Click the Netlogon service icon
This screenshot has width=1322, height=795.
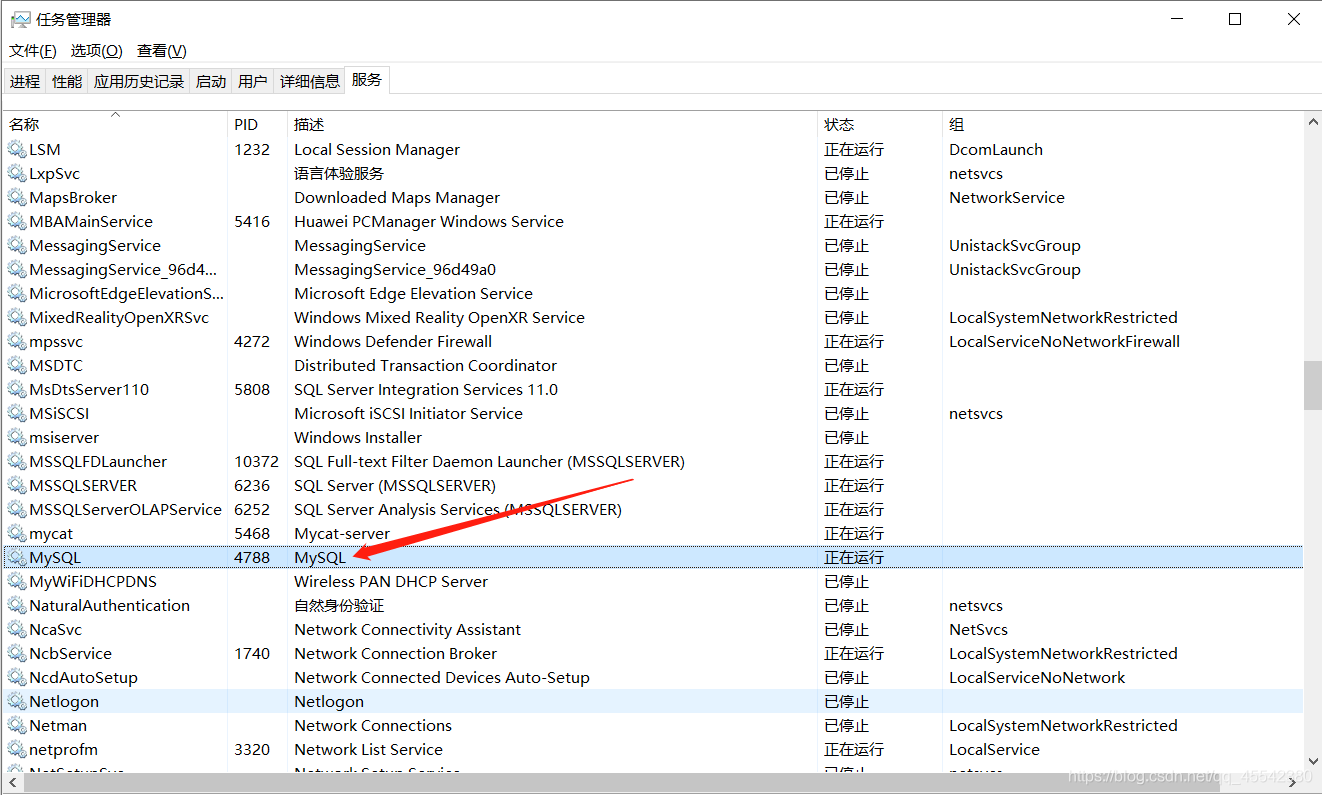tap(16, 701)
